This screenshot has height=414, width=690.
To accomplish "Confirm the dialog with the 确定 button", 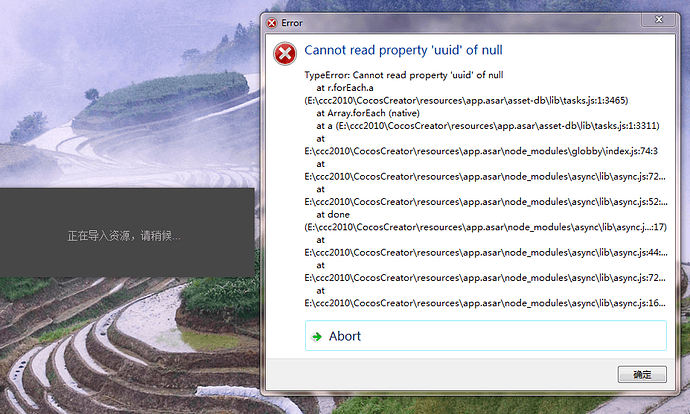I will 642,374.
